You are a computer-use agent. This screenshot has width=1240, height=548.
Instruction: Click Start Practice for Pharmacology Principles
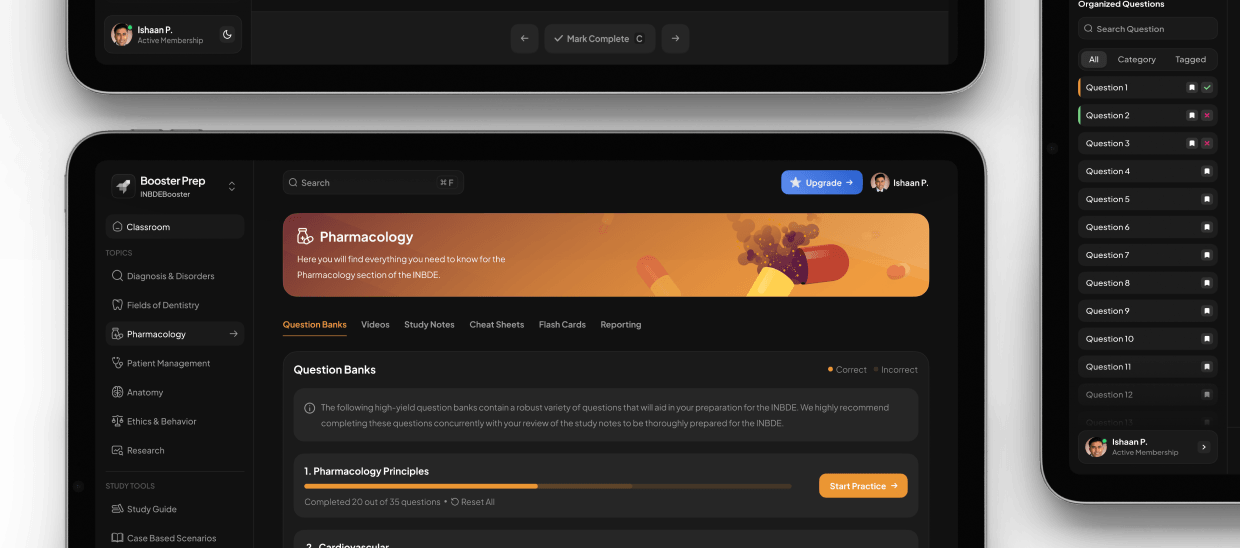click(863, 486)
